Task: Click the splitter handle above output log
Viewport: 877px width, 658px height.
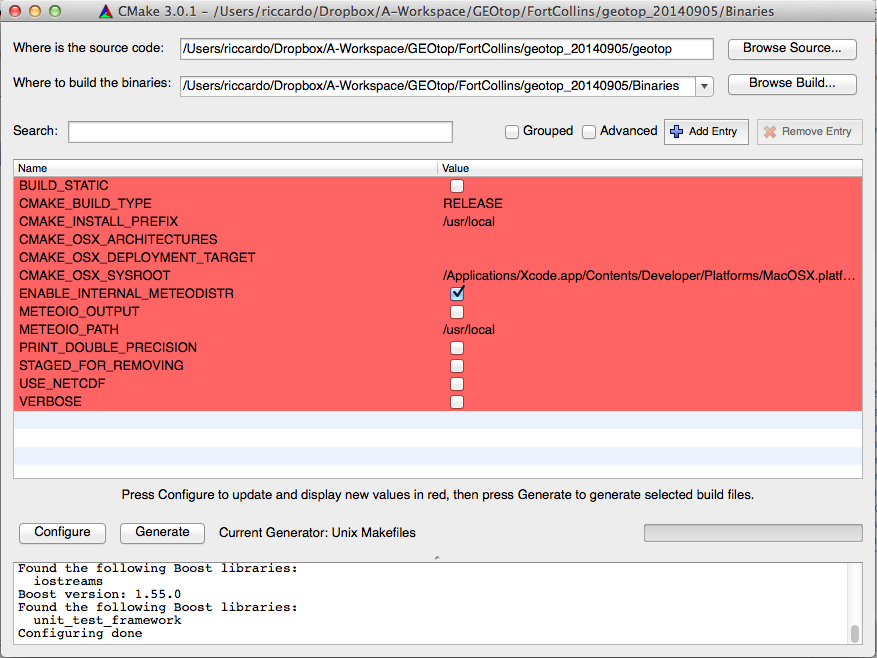Action: click(437, 558)
